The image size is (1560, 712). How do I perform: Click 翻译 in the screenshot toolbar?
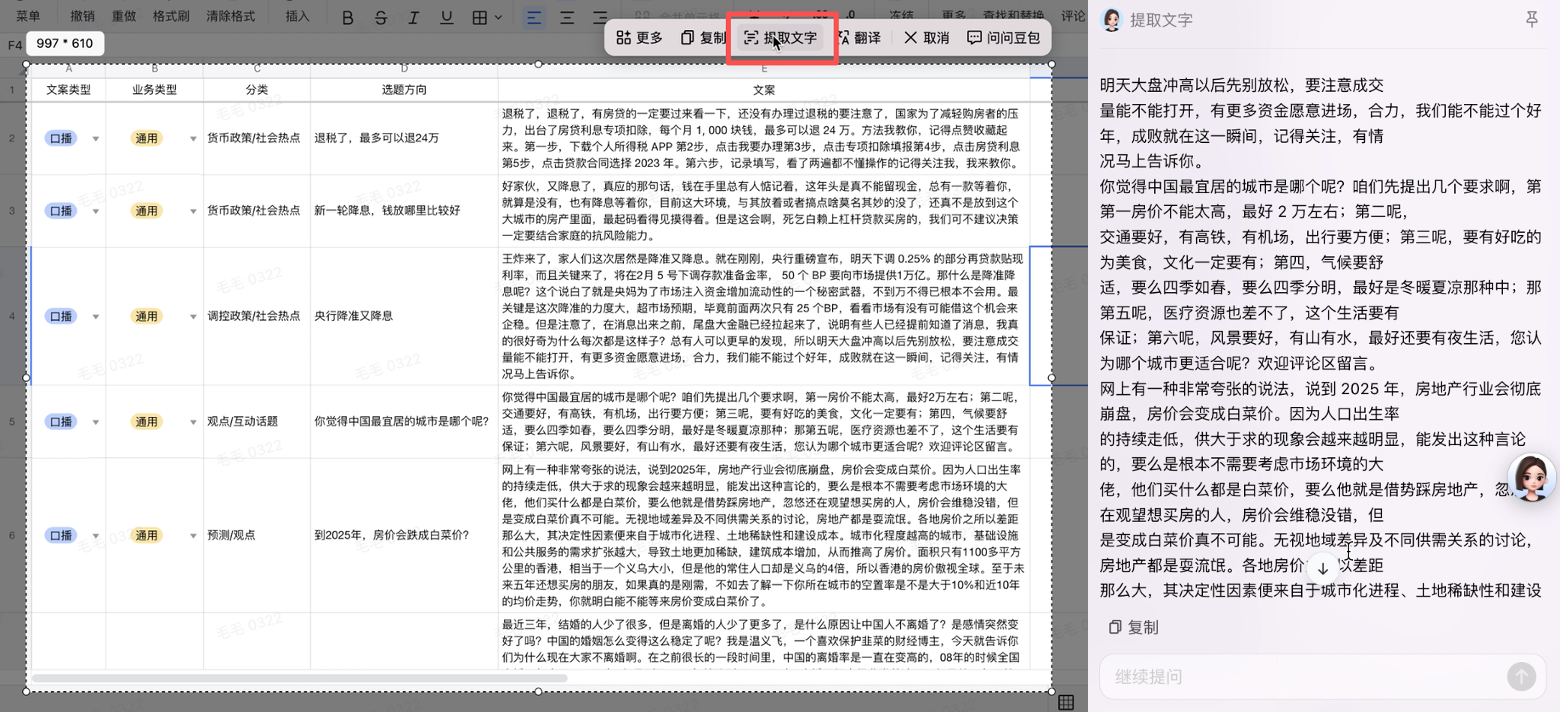tap(857, 38)
